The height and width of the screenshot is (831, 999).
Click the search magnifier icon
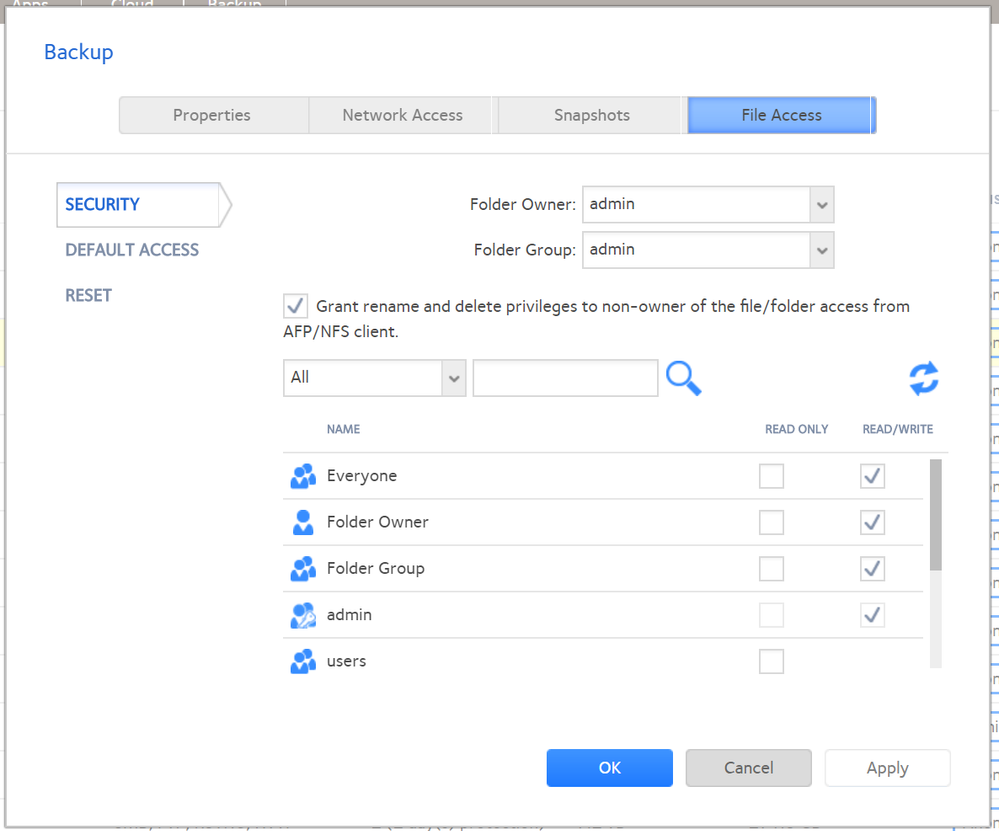pyautogui.click(x=684, y=379)
